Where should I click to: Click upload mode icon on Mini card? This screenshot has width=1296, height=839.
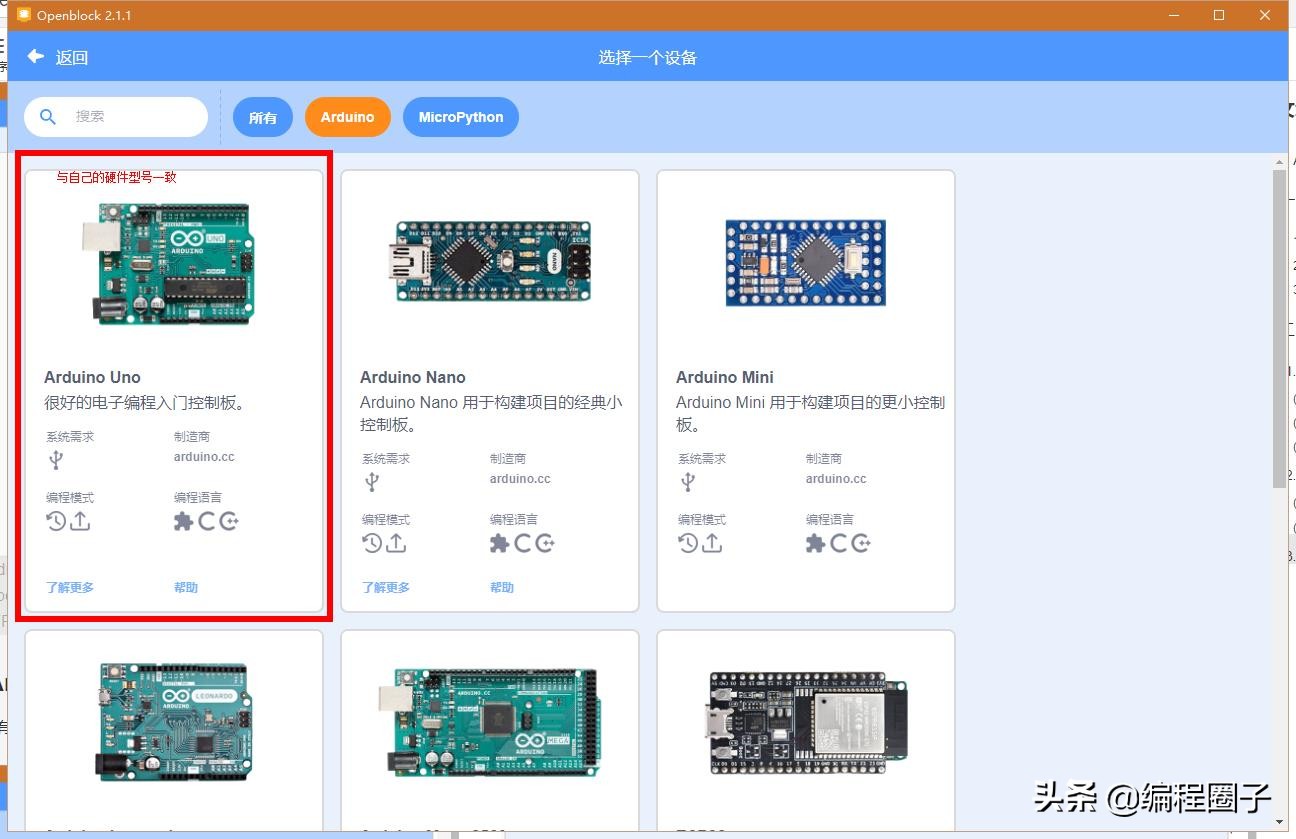712,543
